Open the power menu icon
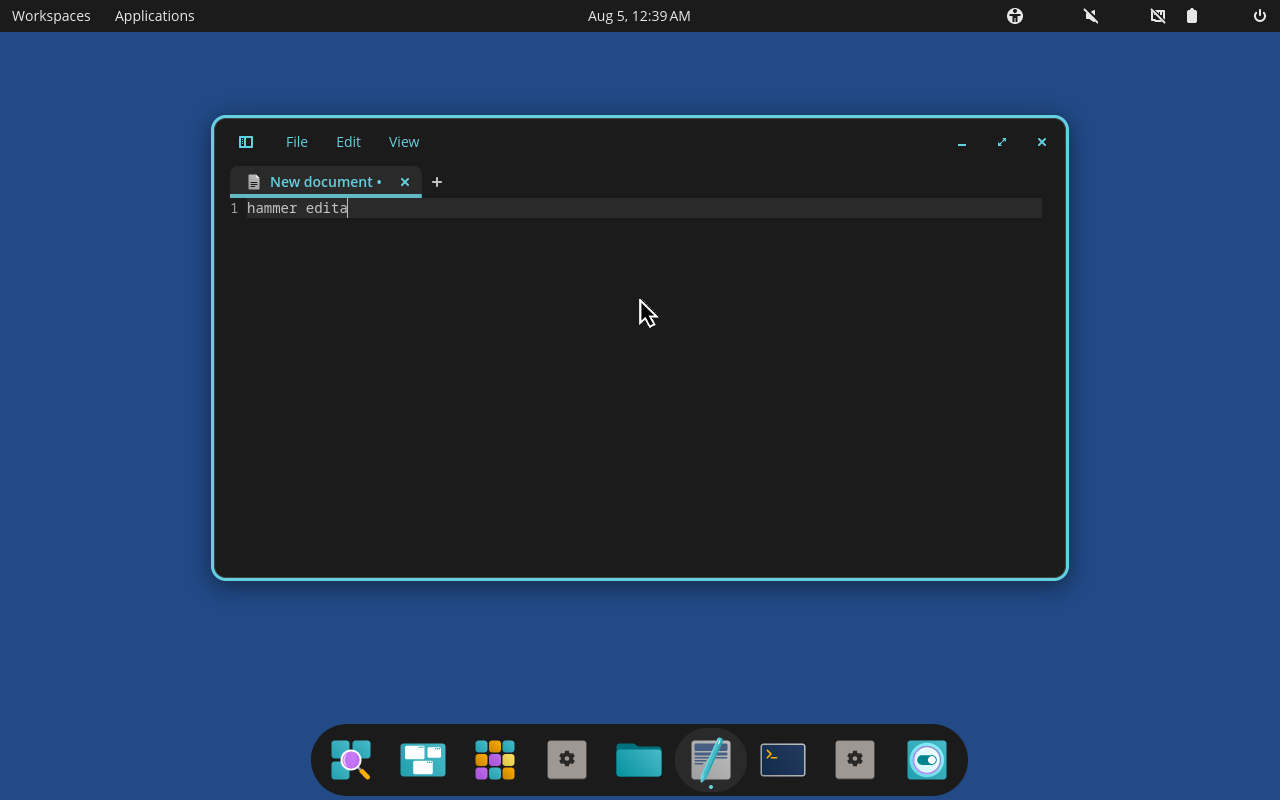 click(1260, 16)
